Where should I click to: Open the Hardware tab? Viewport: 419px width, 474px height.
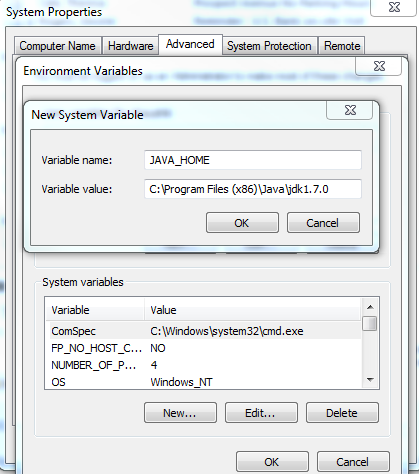click(130, 46)
